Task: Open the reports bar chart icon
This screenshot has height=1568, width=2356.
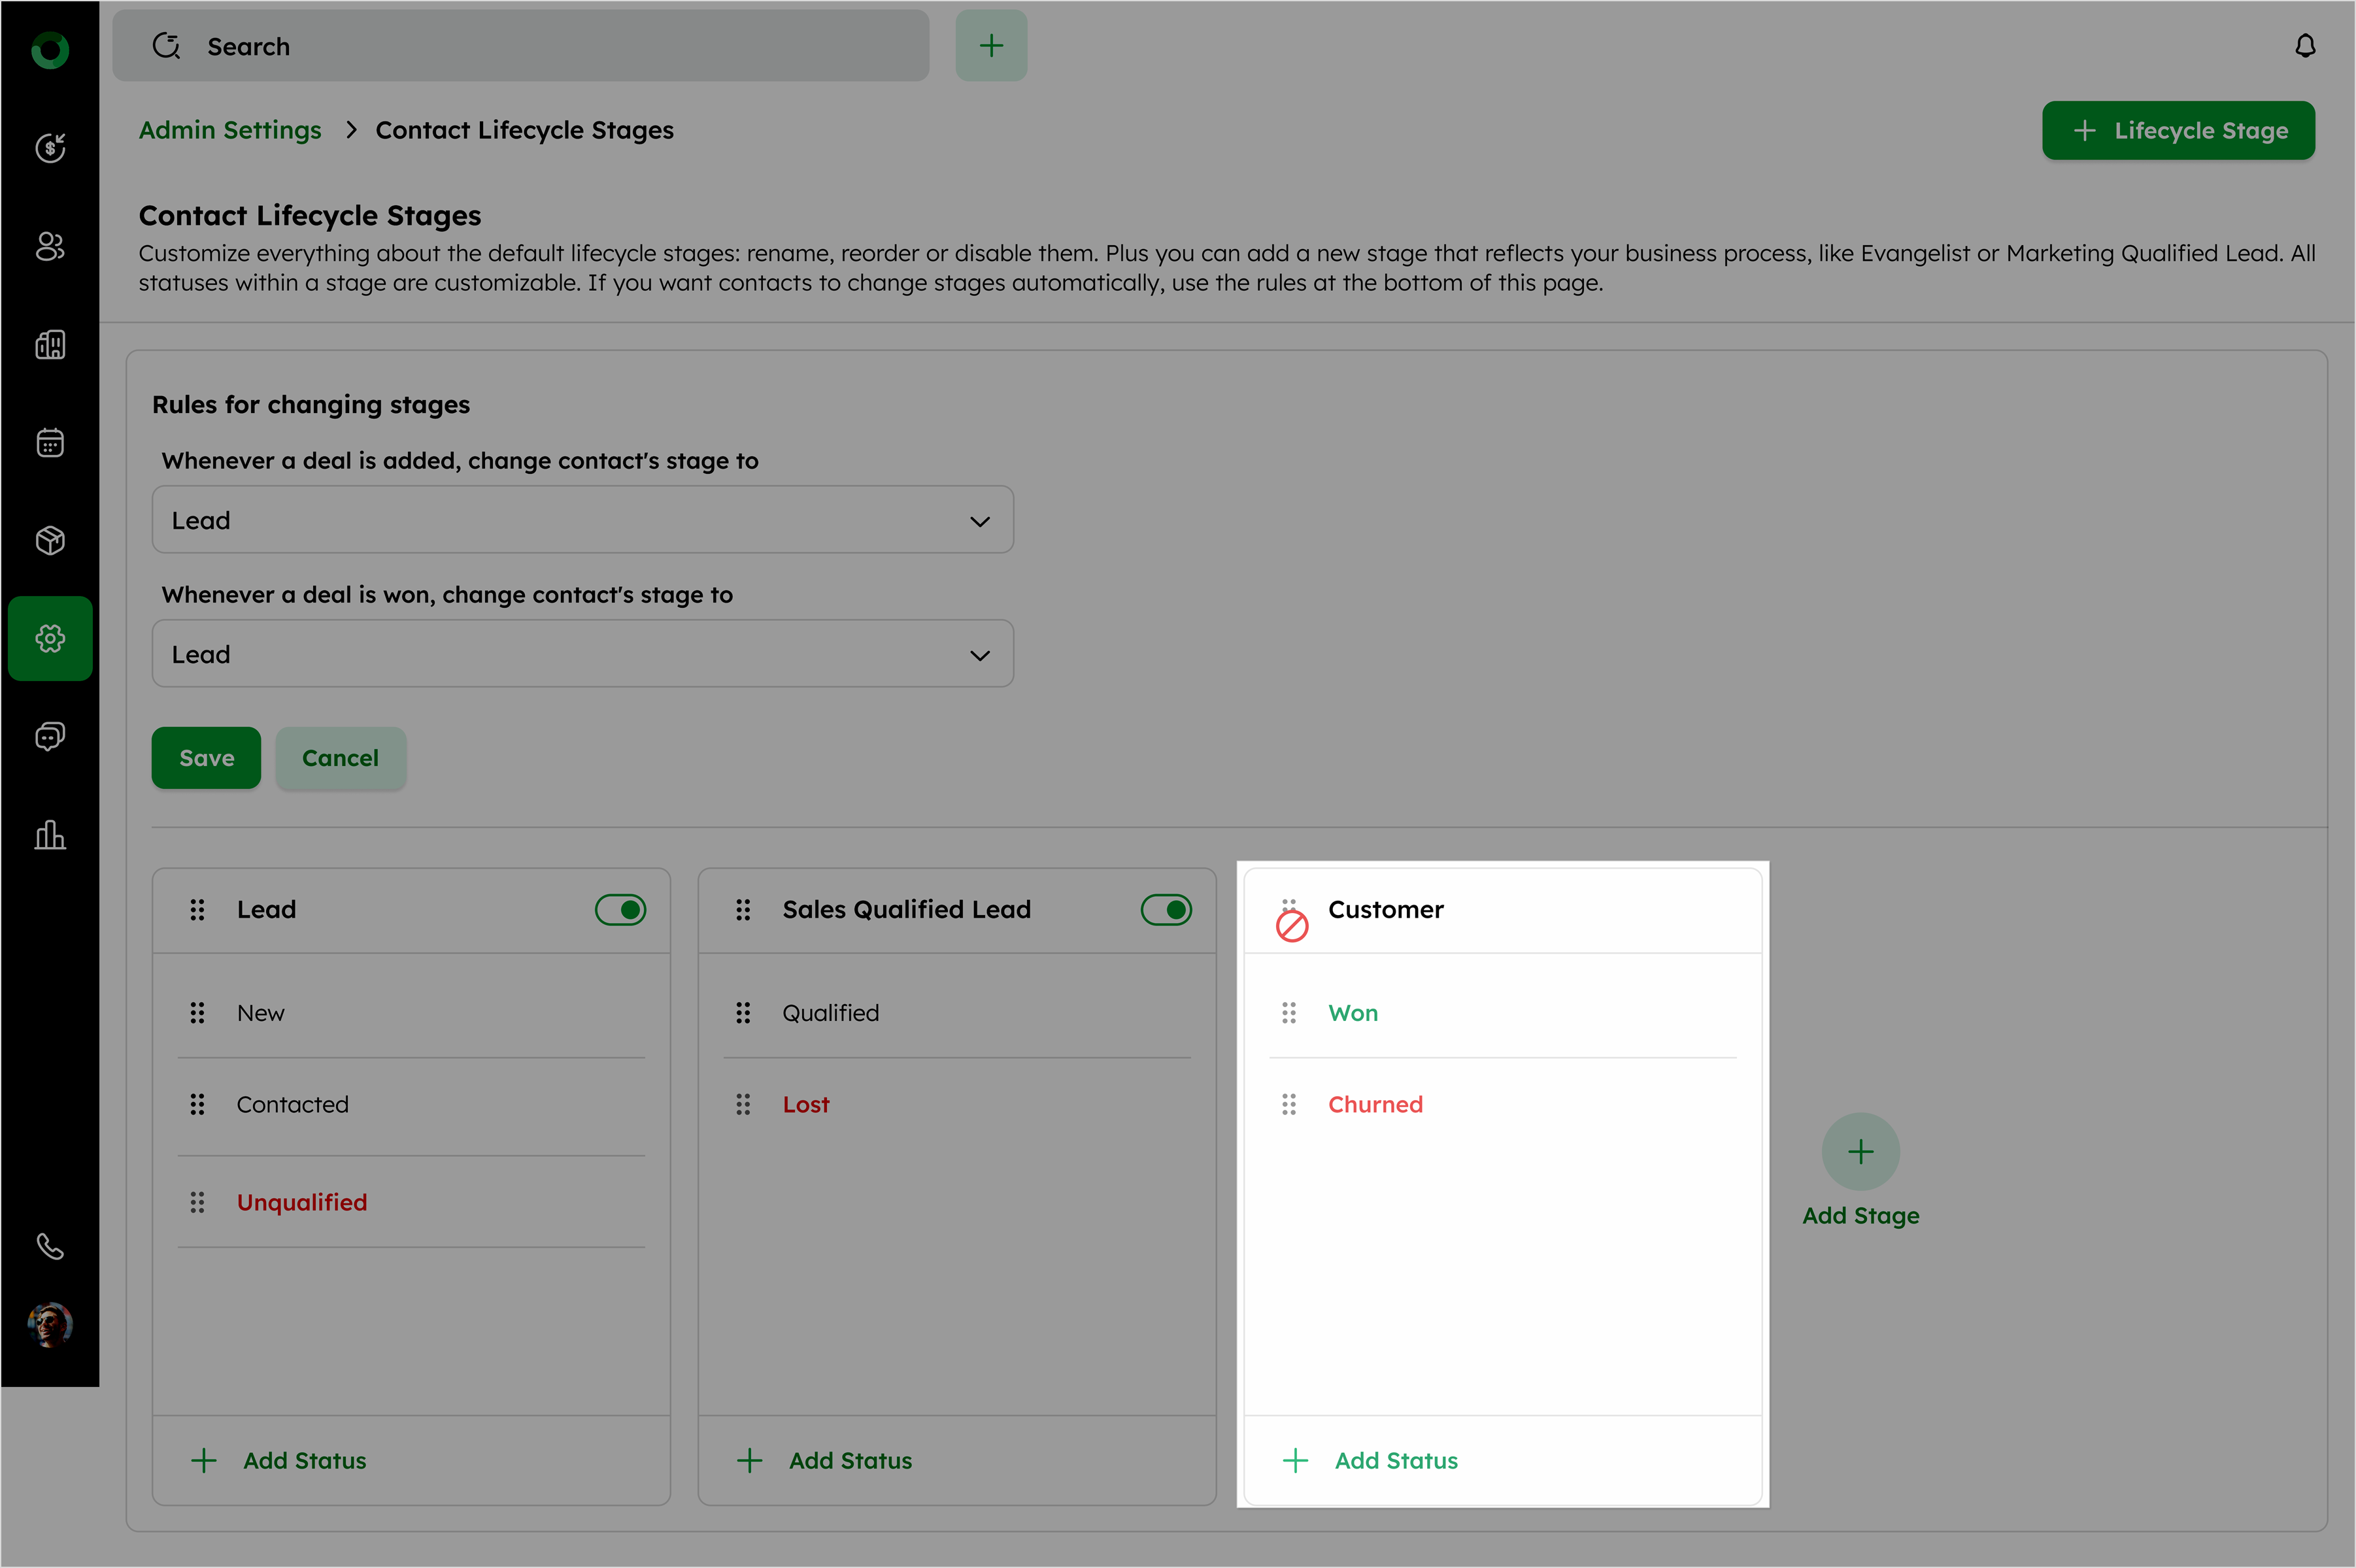Action: coord(50,834)
